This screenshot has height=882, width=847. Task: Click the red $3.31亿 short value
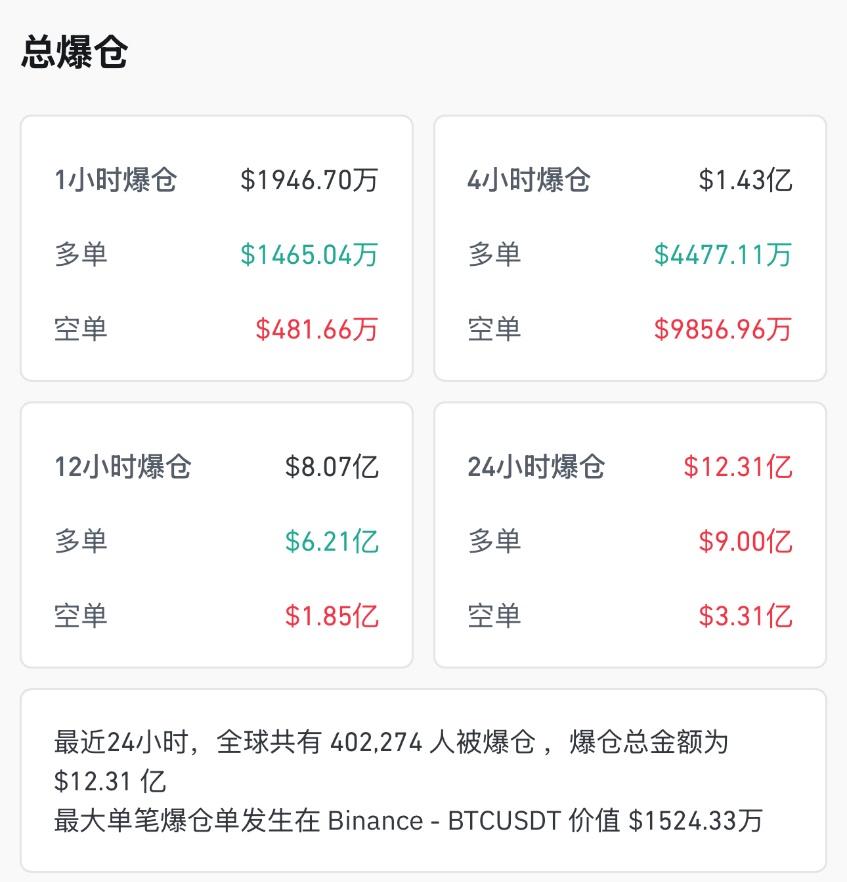click(745, 616)
